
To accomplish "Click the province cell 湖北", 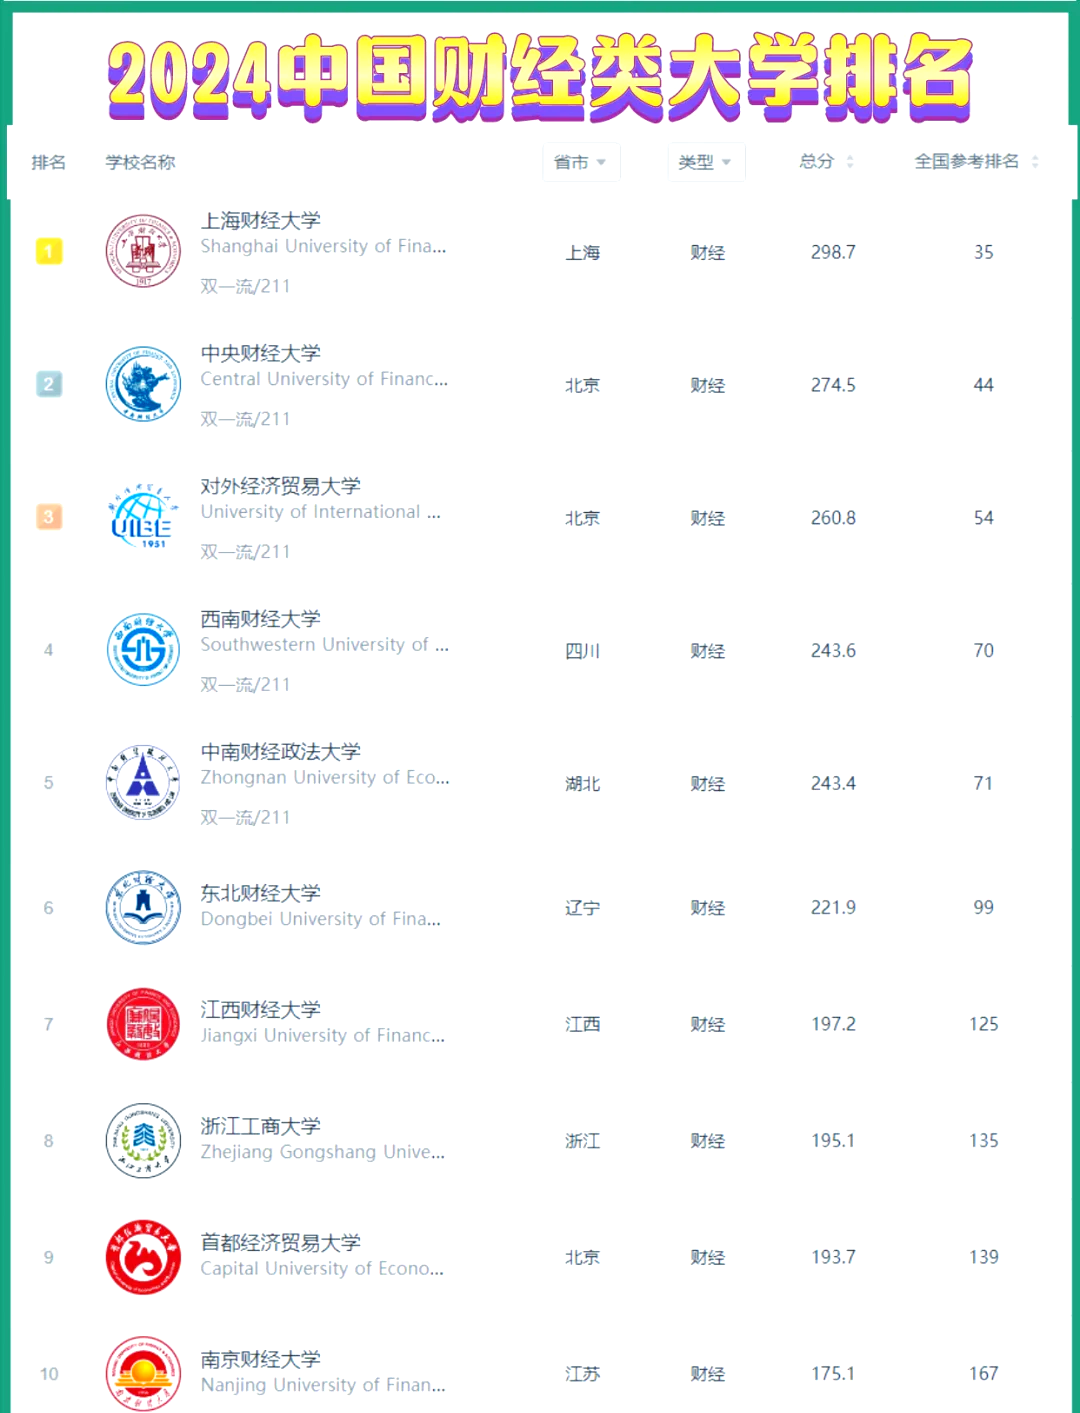I will 582,784.
